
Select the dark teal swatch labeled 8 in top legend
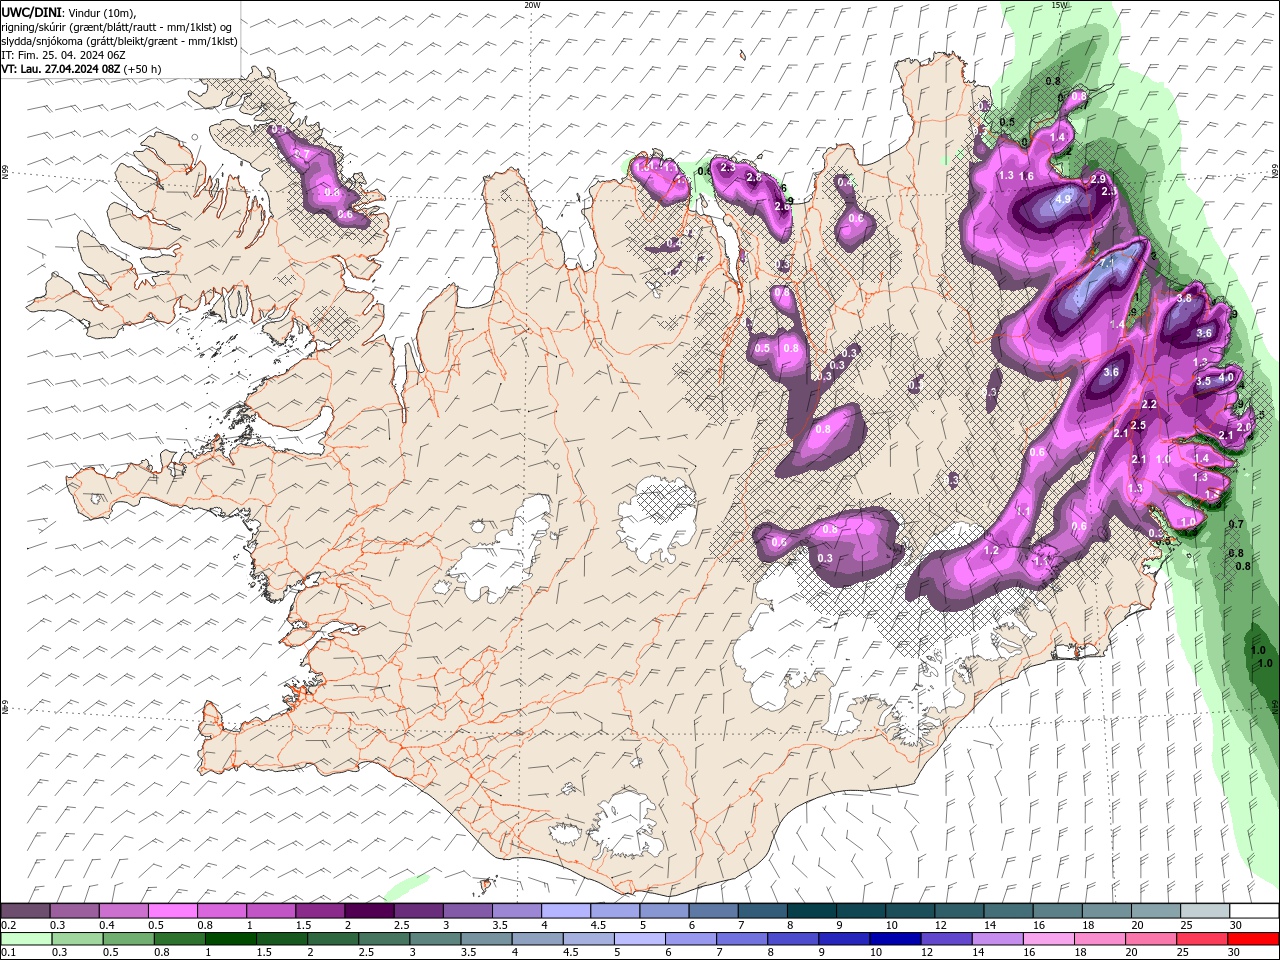coord(812,911)
